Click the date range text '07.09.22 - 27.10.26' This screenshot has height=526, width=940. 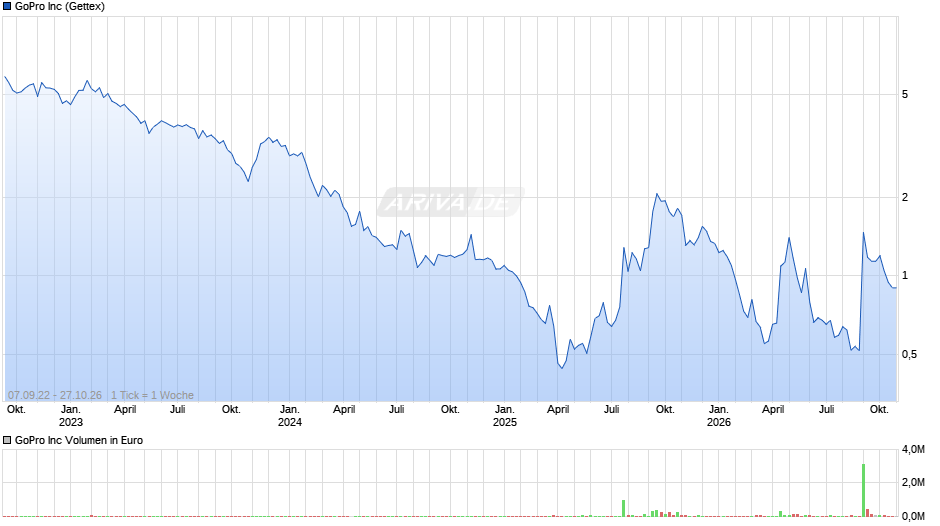tap(55, 395)
